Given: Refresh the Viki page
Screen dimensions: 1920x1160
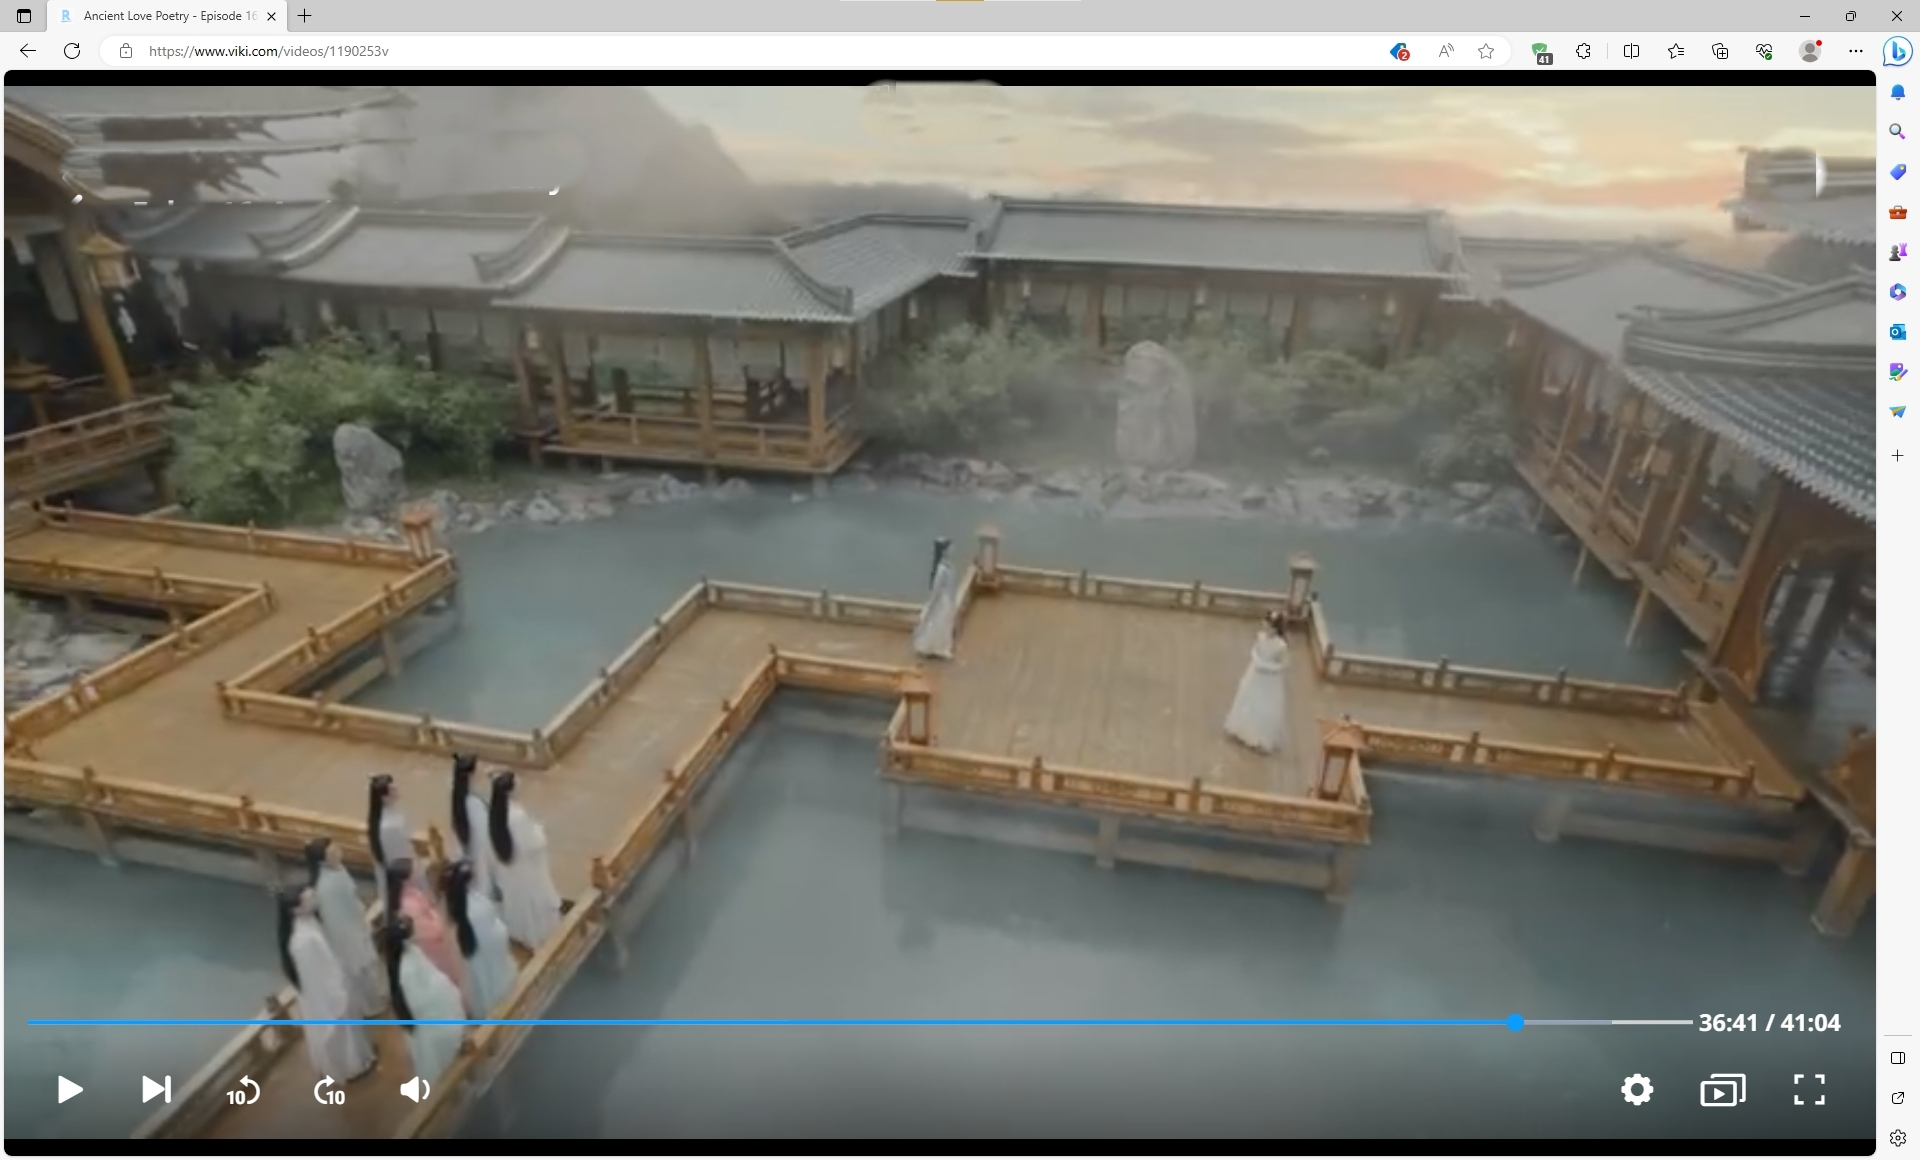Looking at the screenshot, I should (x=72, y=51).
